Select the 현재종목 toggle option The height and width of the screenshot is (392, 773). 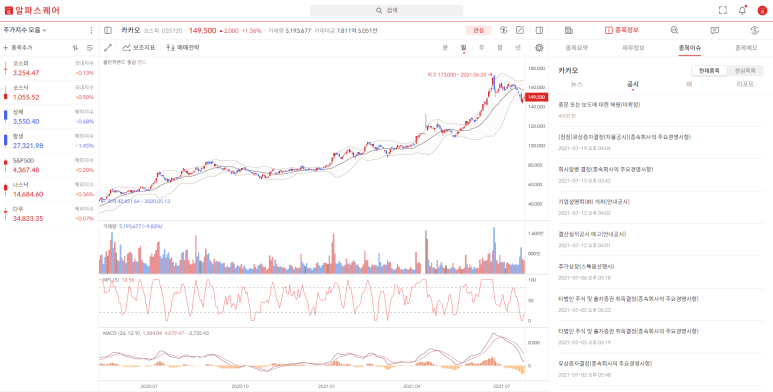coord(709,71)
